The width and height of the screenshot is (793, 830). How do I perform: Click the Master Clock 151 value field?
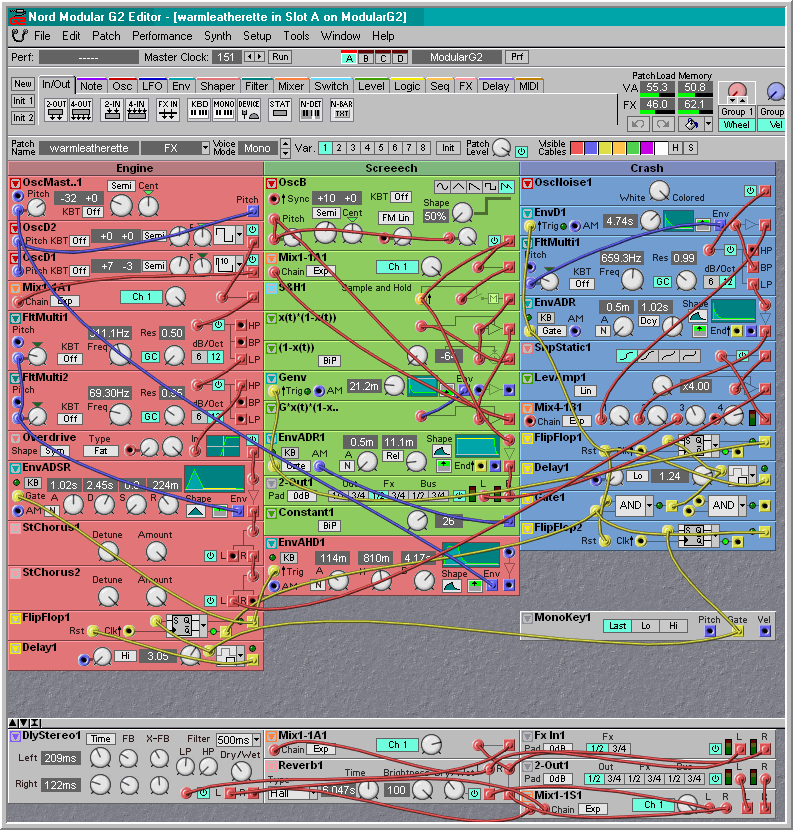[226, 57]
